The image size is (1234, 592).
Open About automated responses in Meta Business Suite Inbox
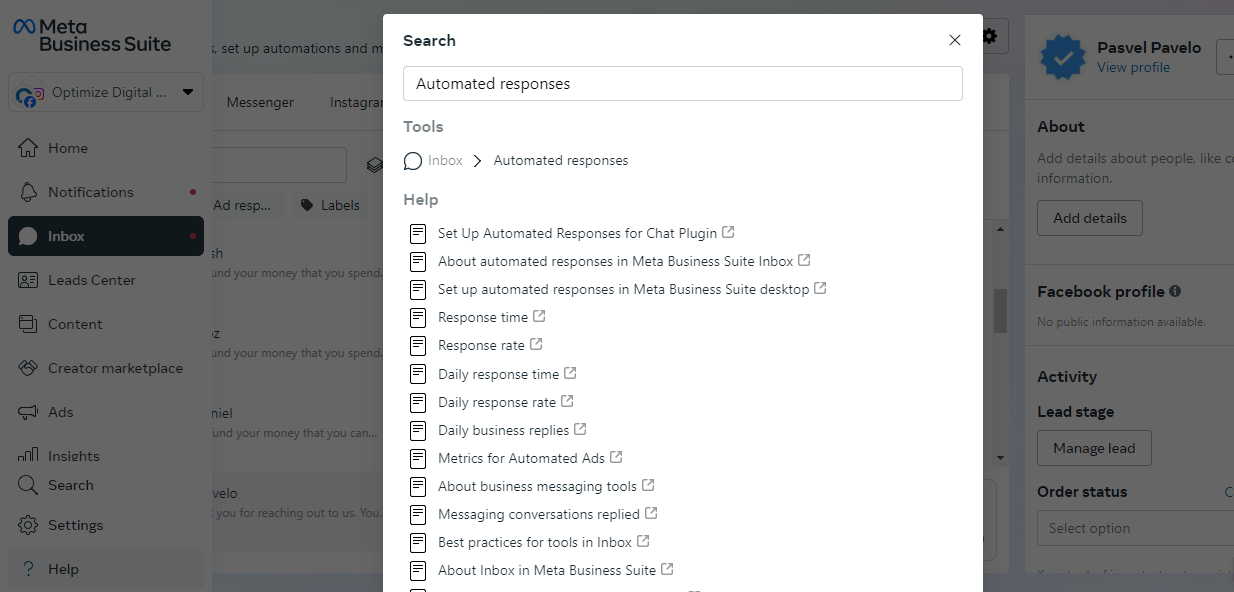pyautogui.click(x=615, y=261)
